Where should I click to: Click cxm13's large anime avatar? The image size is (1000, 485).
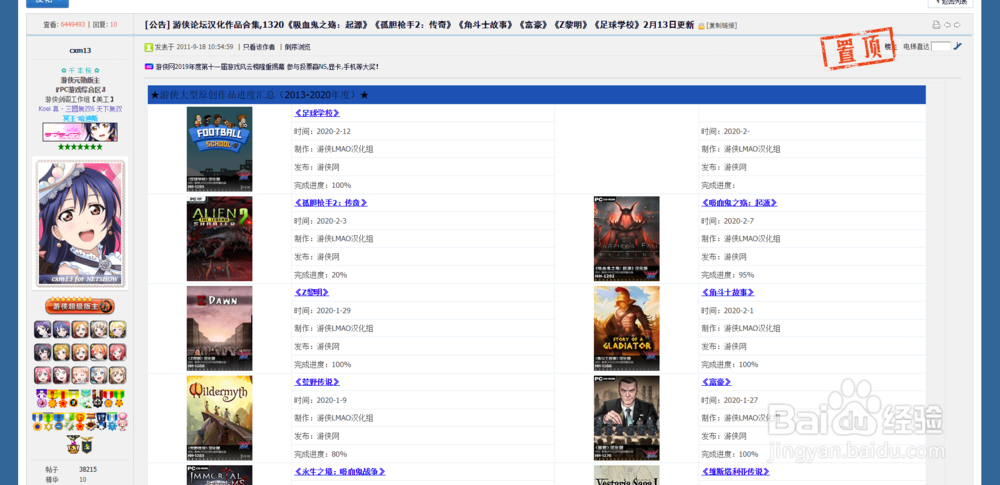(80, 223)
